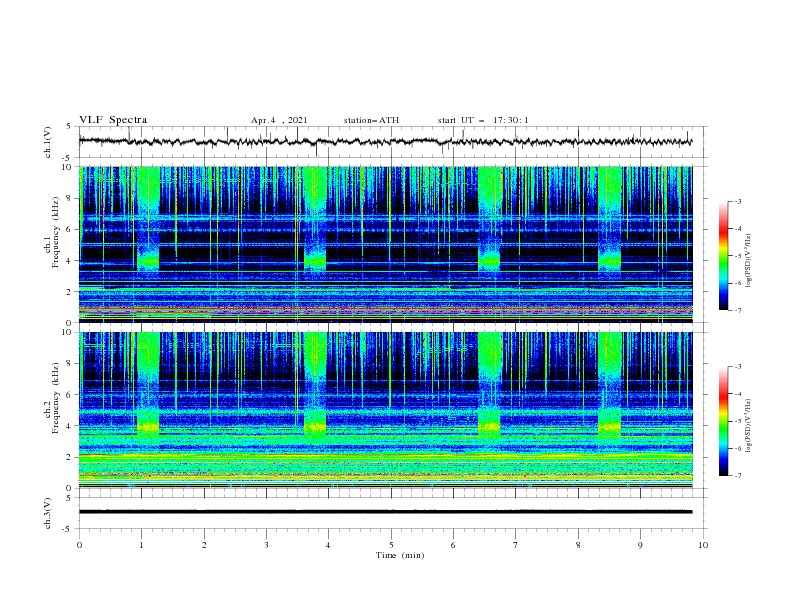Click time axis tick label '1'
The width and height of the screenshot is (792, 612).
[x=141, y=545]
